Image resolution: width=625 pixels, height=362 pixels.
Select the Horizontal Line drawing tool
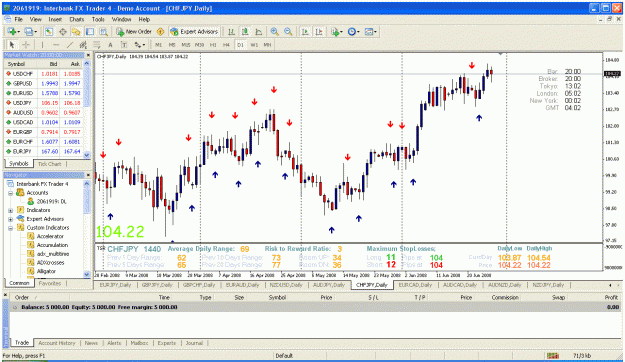tap(56, 45)
